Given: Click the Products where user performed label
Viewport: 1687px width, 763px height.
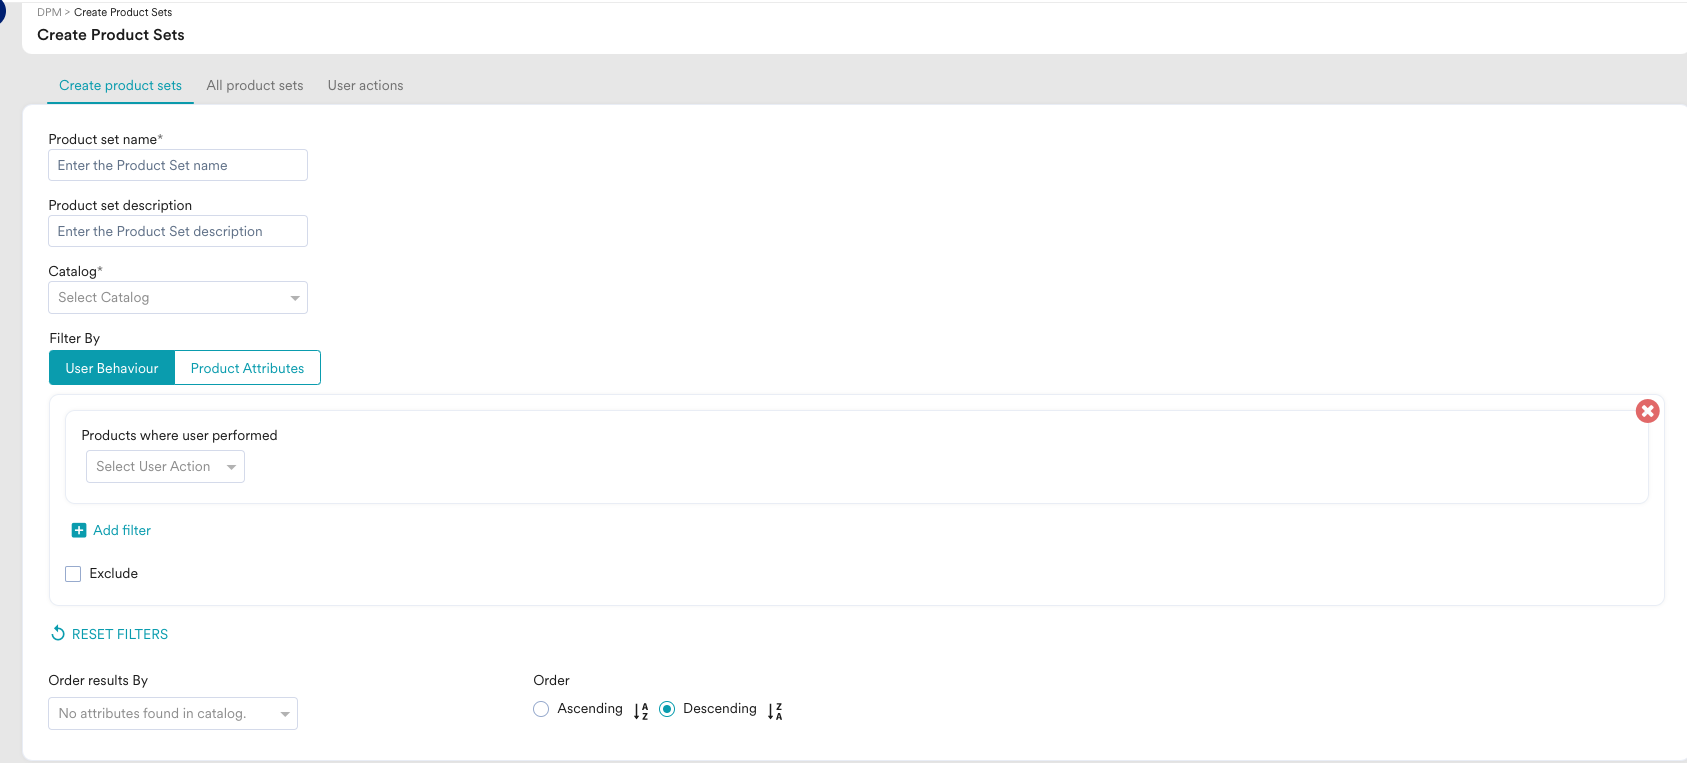Looking at the screenshot, I should click(x=179, y=435).
